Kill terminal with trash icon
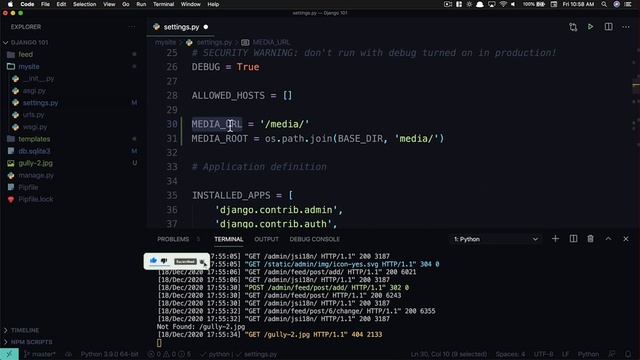Viewport: 640px width, 360px height. click(x=591, y=239)
